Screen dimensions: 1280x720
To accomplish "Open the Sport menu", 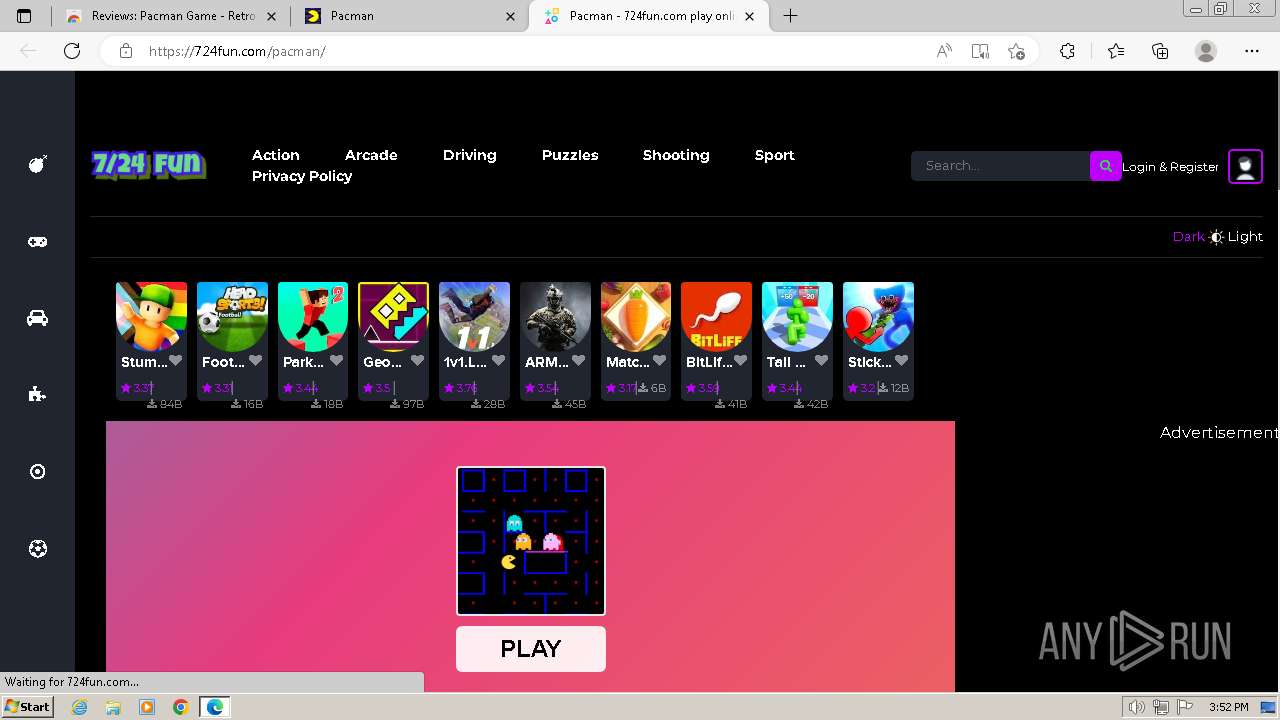I will tap(775, 155).
